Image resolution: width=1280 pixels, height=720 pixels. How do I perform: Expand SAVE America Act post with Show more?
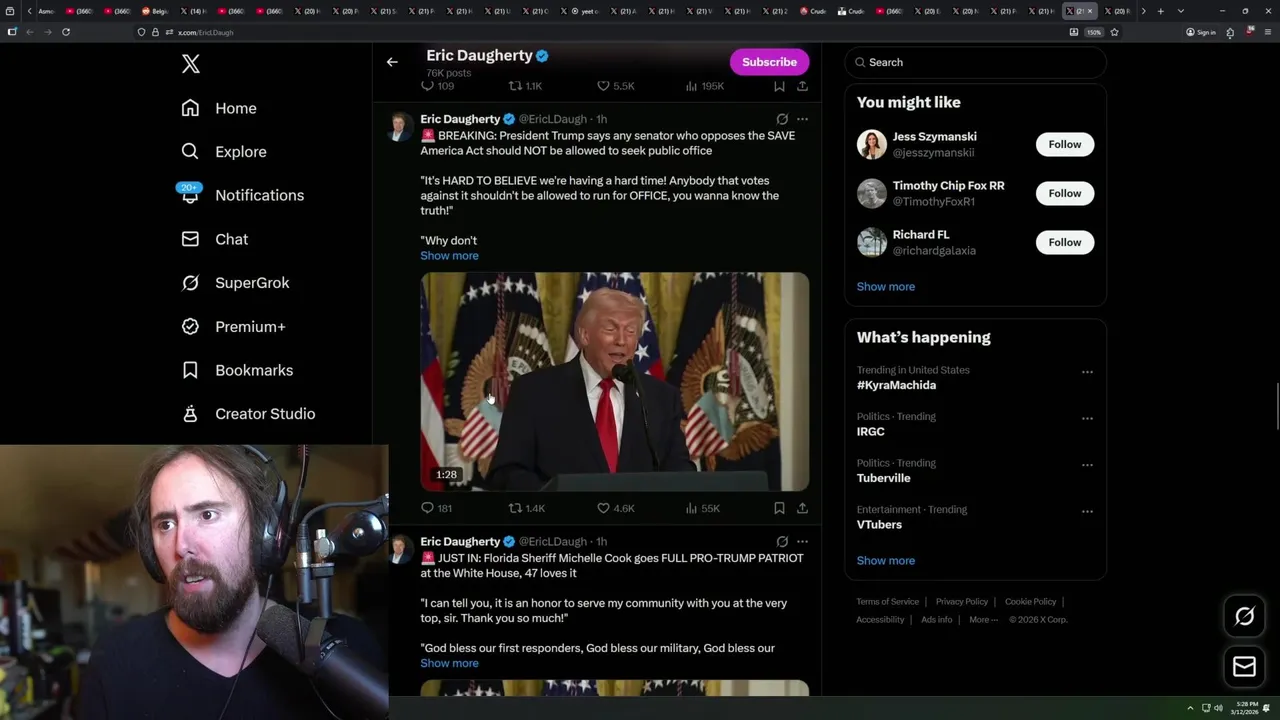pos(449,256)
